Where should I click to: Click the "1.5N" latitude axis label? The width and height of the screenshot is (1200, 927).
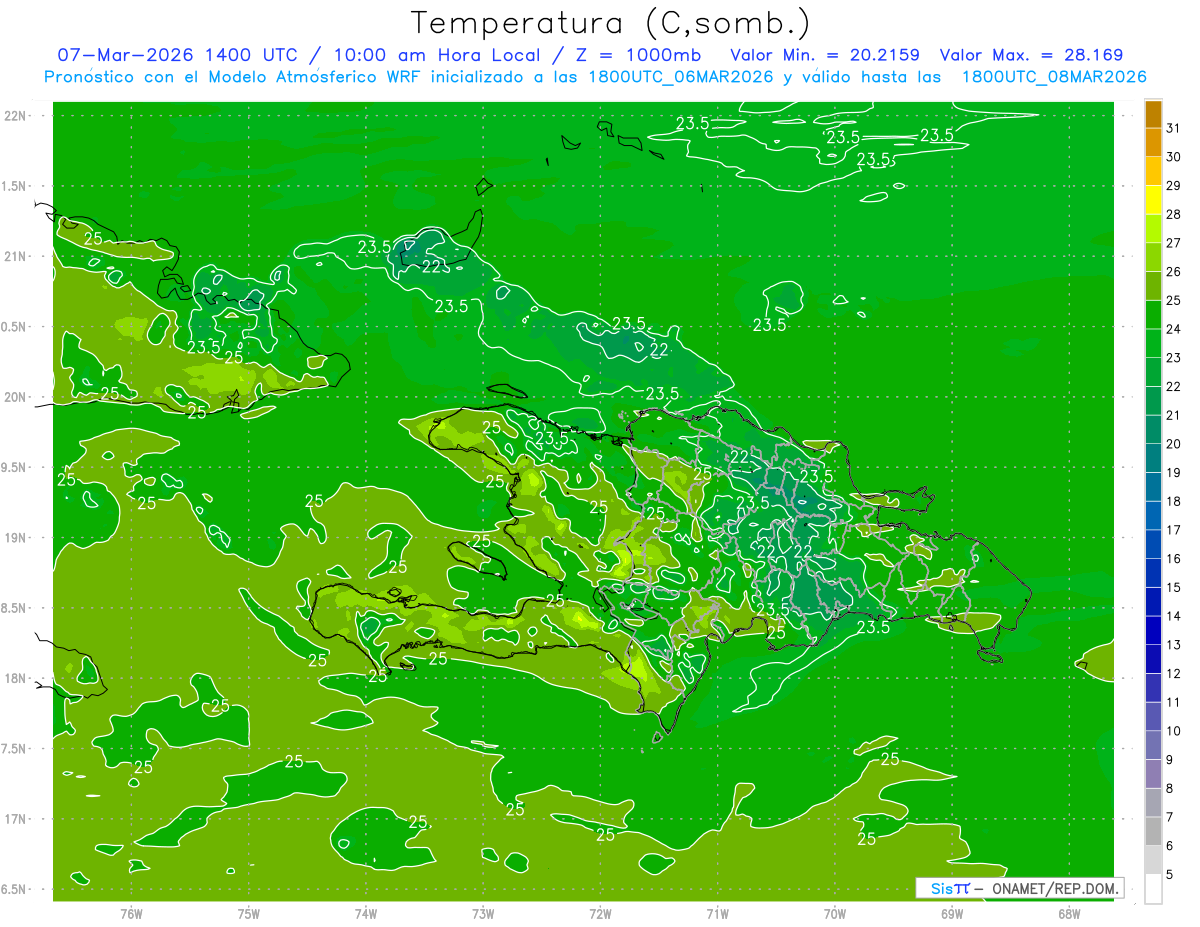pos(14,186)
